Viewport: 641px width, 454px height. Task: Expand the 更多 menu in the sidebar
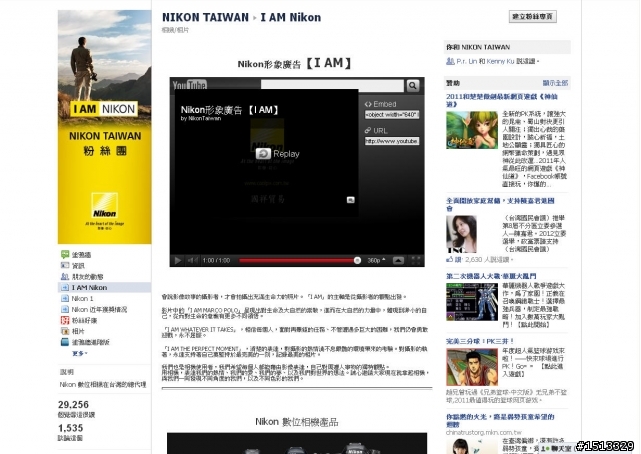[80, 353]
